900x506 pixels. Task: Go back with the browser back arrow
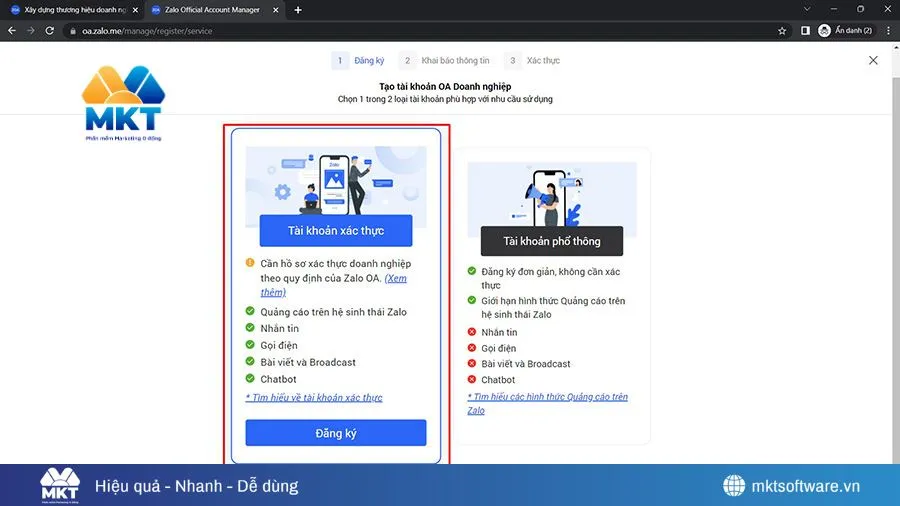[11, 31]
